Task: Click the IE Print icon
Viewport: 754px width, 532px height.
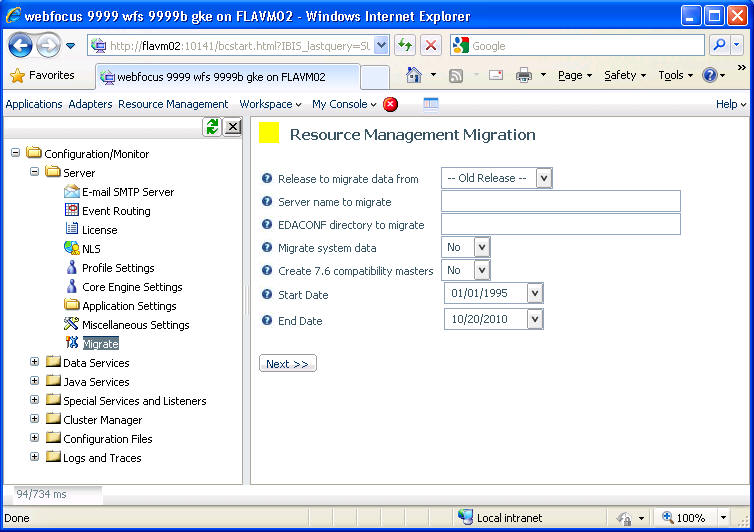Action: (x=523, y=75)
